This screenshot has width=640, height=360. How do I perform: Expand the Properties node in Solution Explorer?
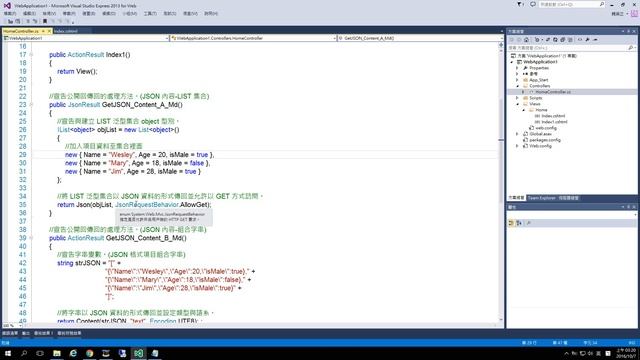coord(517,68)
